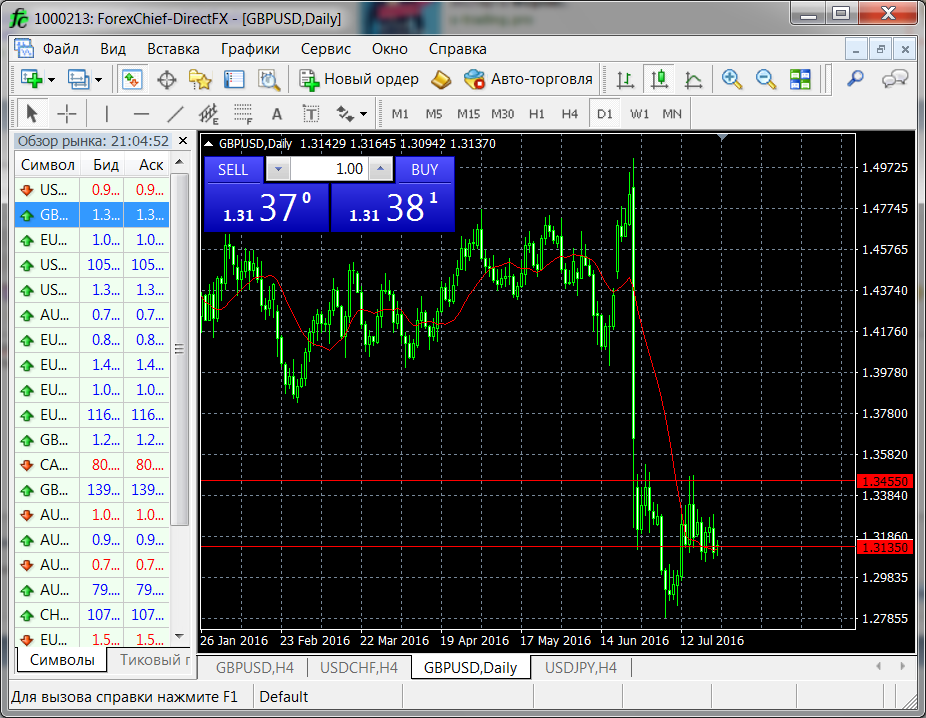Click the SELL button
The width and height of the screenshot is (926, 718).
click(x=233, y=170)
